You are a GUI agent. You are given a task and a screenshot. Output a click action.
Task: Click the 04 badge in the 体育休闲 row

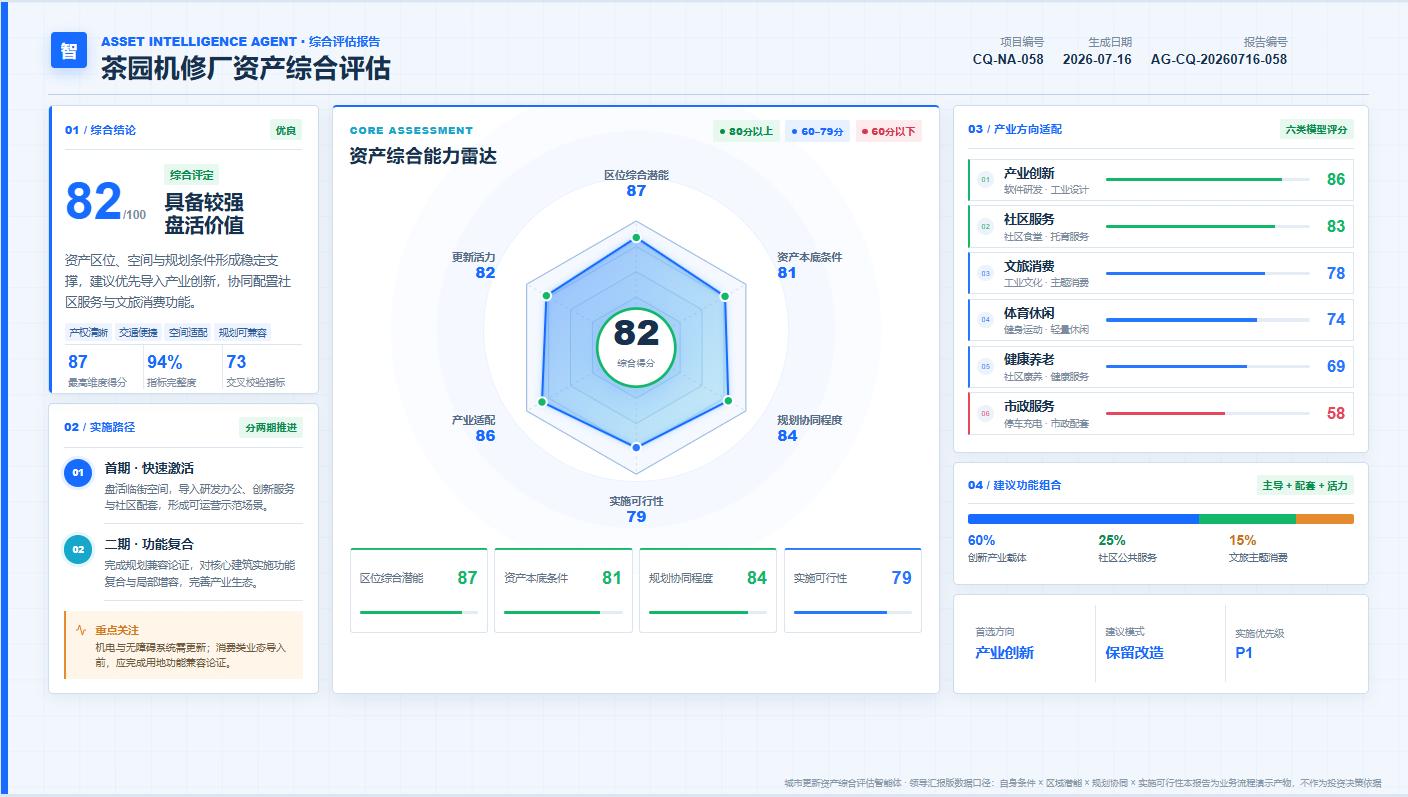coord(985,320)
